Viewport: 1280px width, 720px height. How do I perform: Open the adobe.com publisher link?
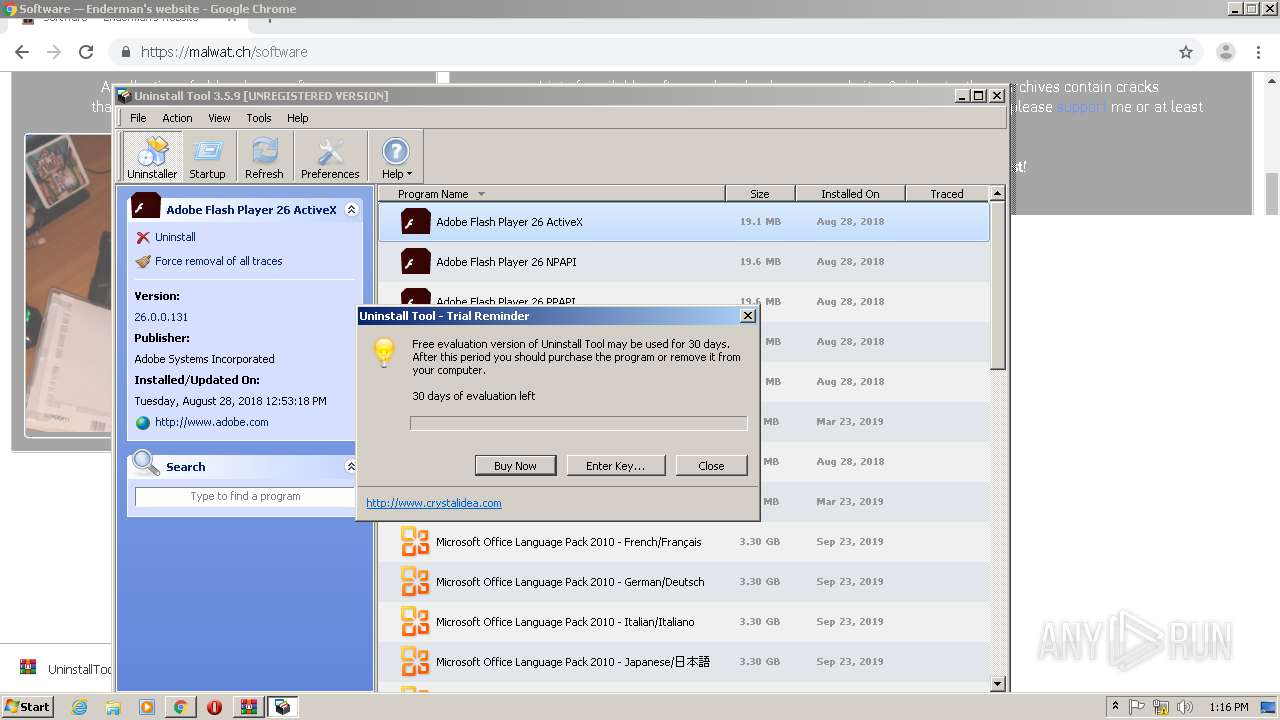(x=211, y=422)
